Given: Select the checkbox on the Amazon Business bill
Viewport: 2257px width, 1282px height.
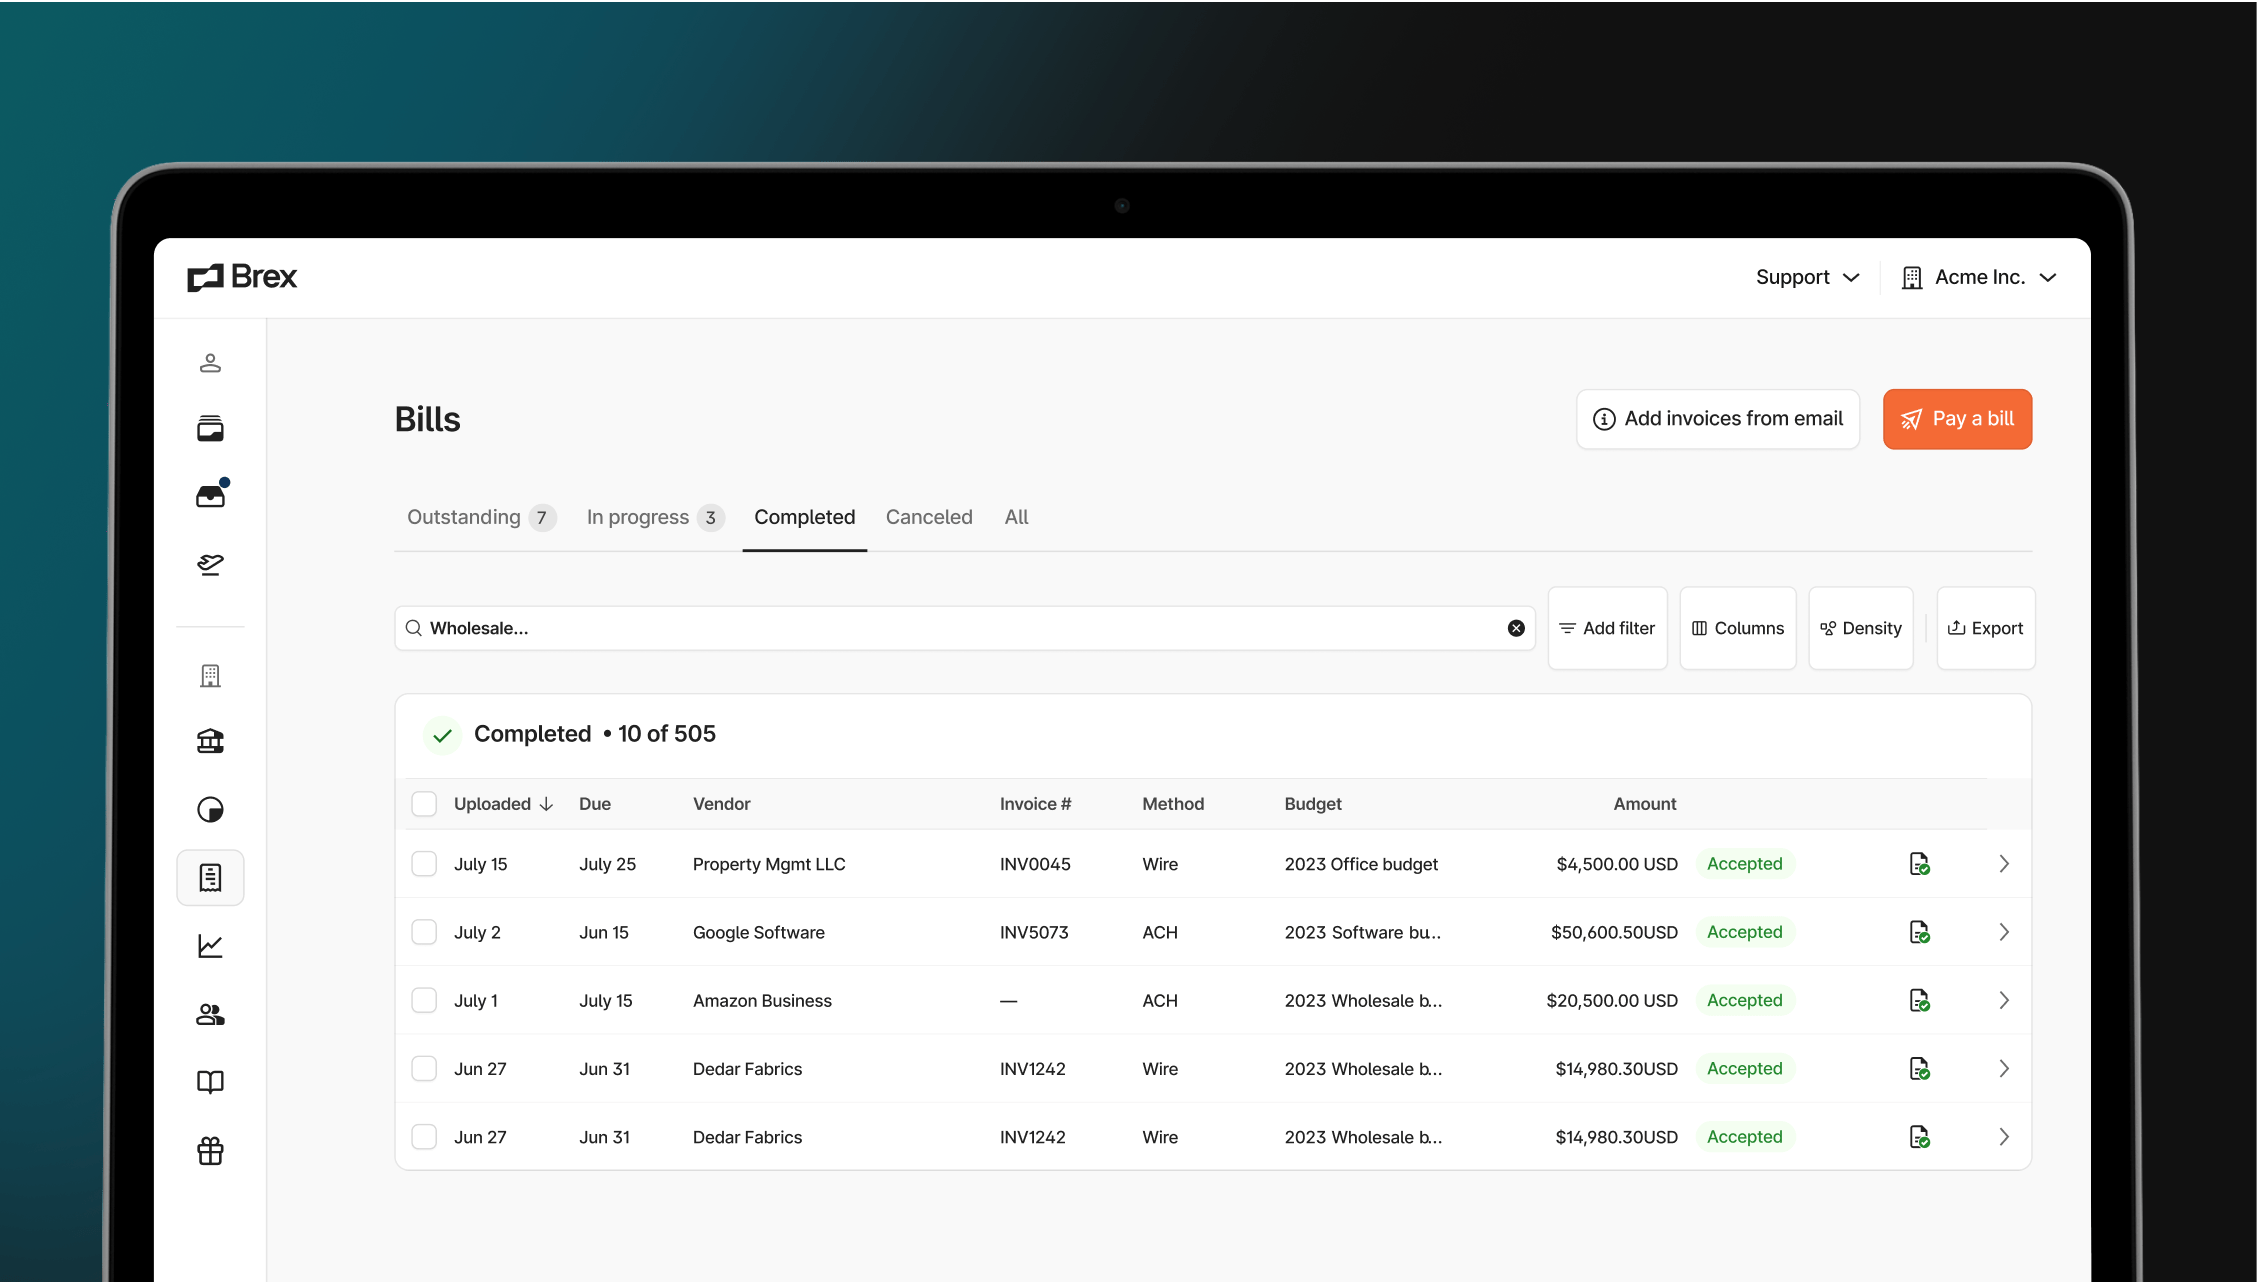Looking at the screenshot, I should 424,1000.
